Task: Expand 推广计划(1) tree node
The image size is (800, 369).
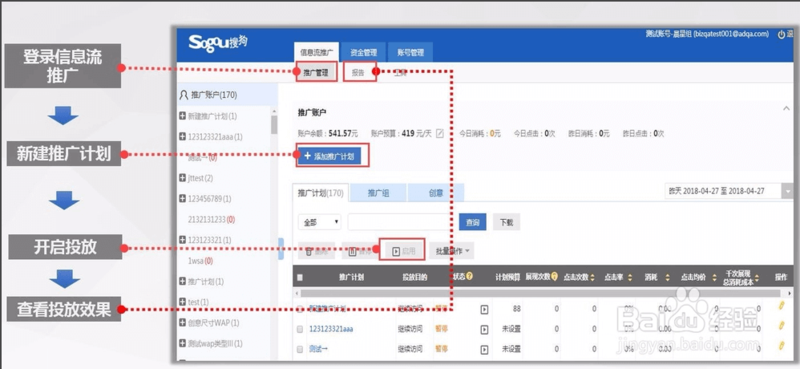Action: pos(183,281)
